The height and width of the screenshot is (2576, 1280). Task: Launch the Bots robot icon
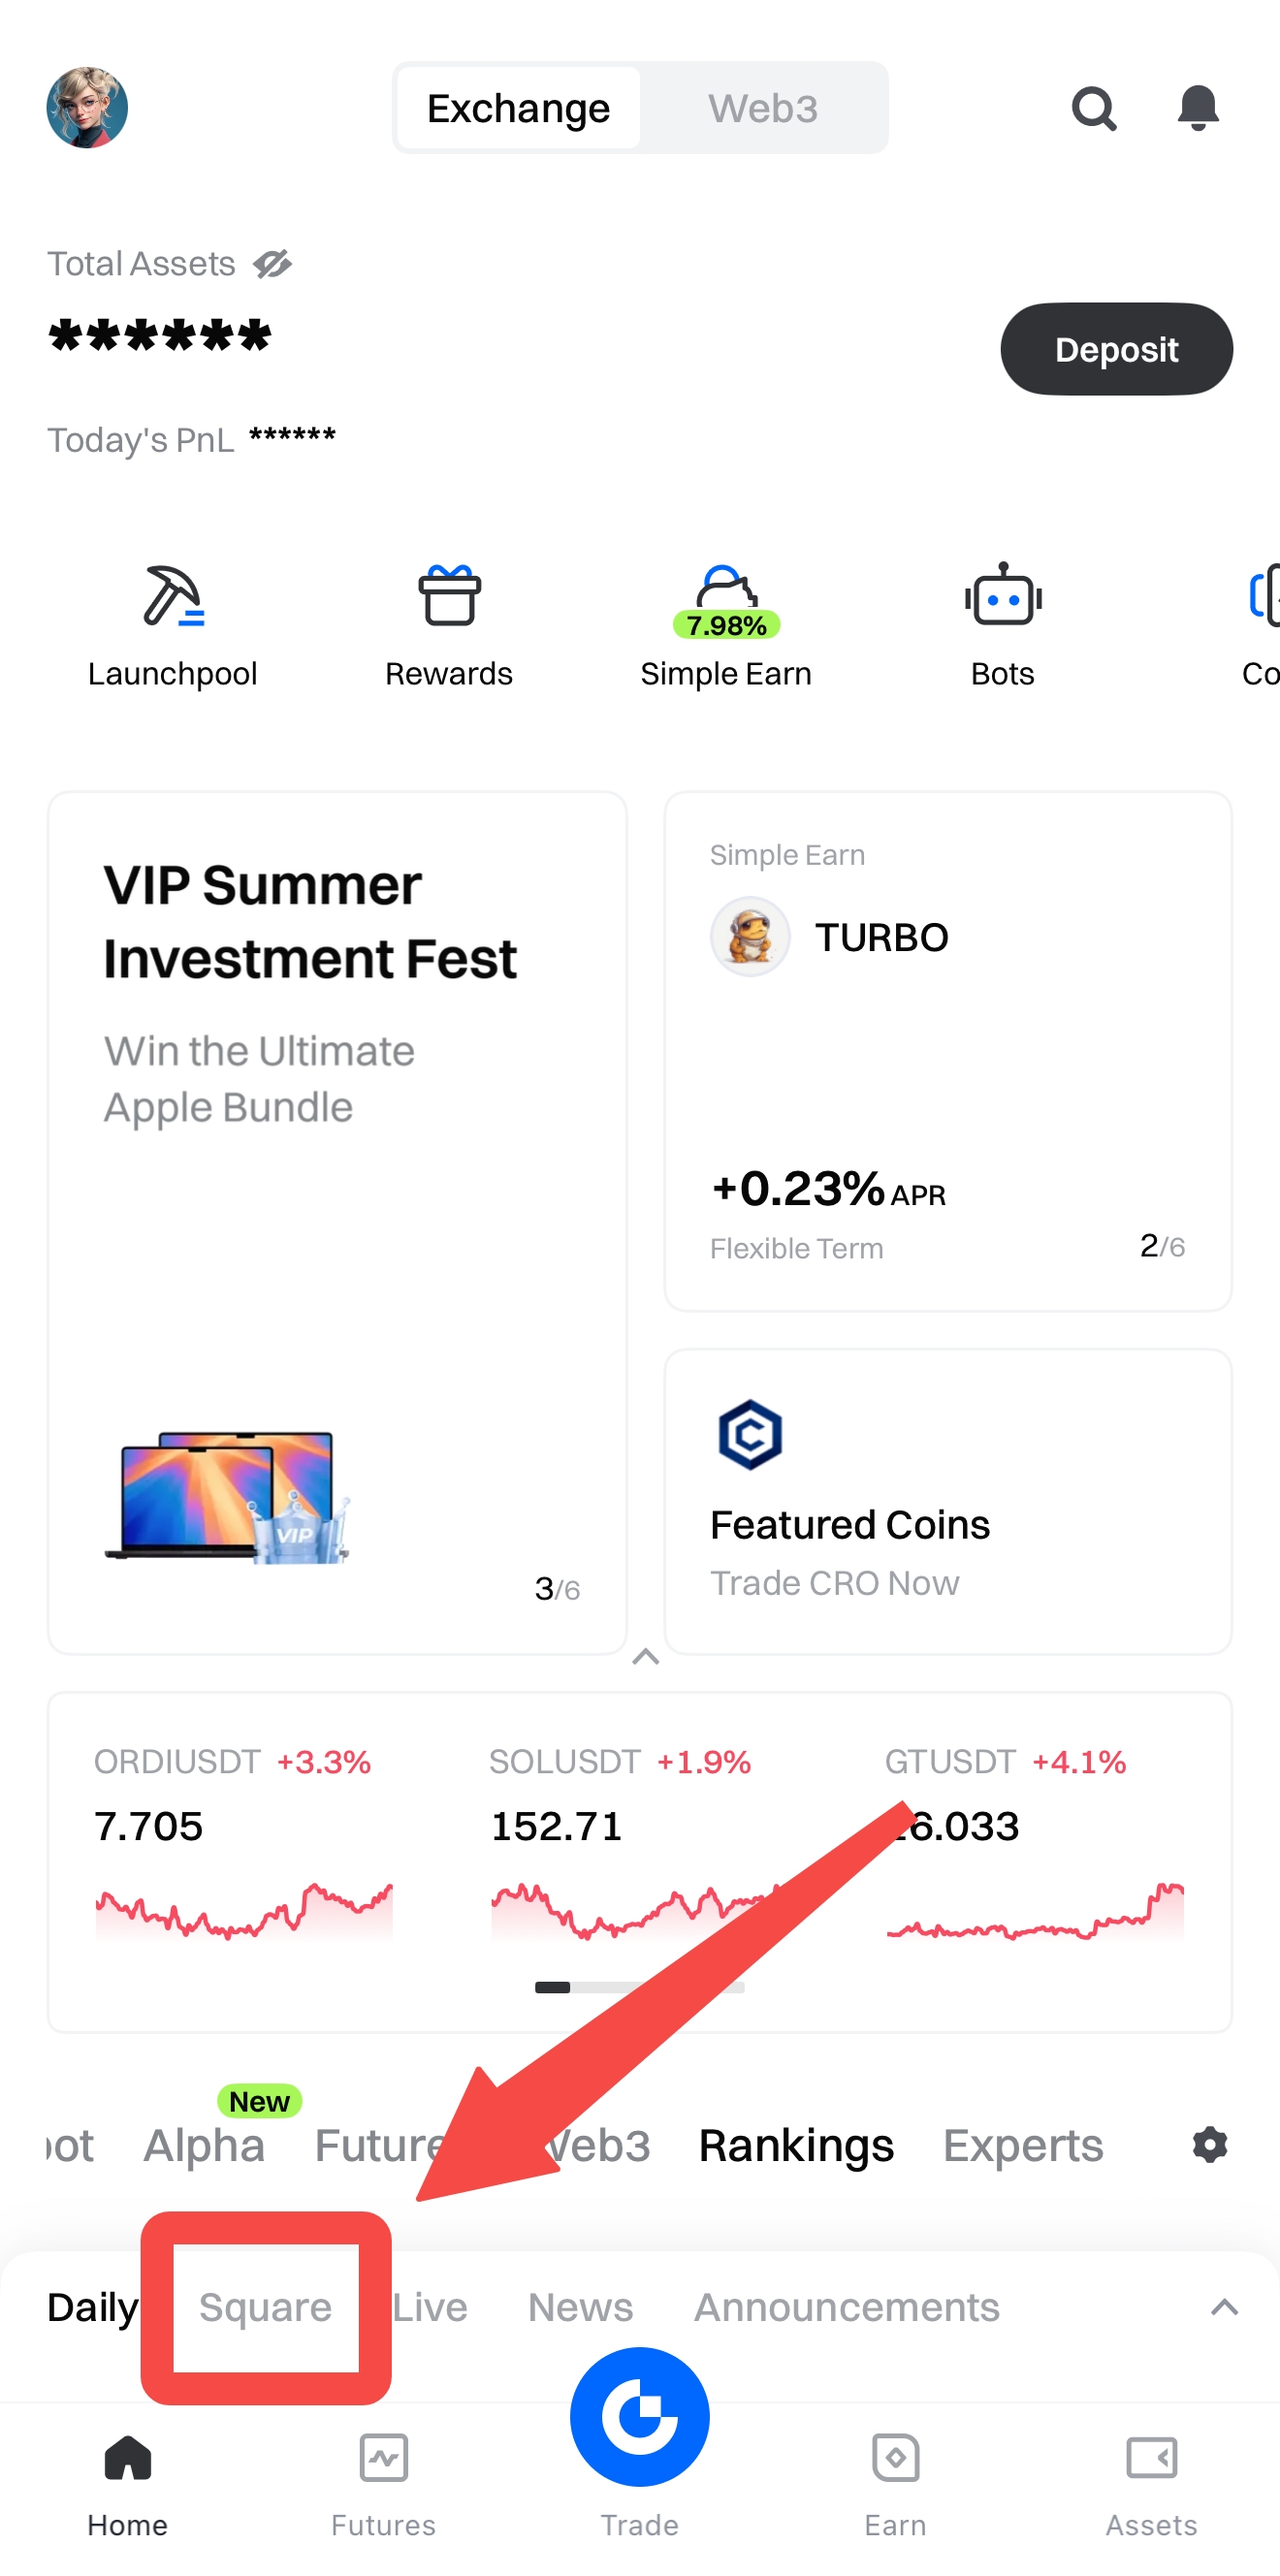point(1003,597)
